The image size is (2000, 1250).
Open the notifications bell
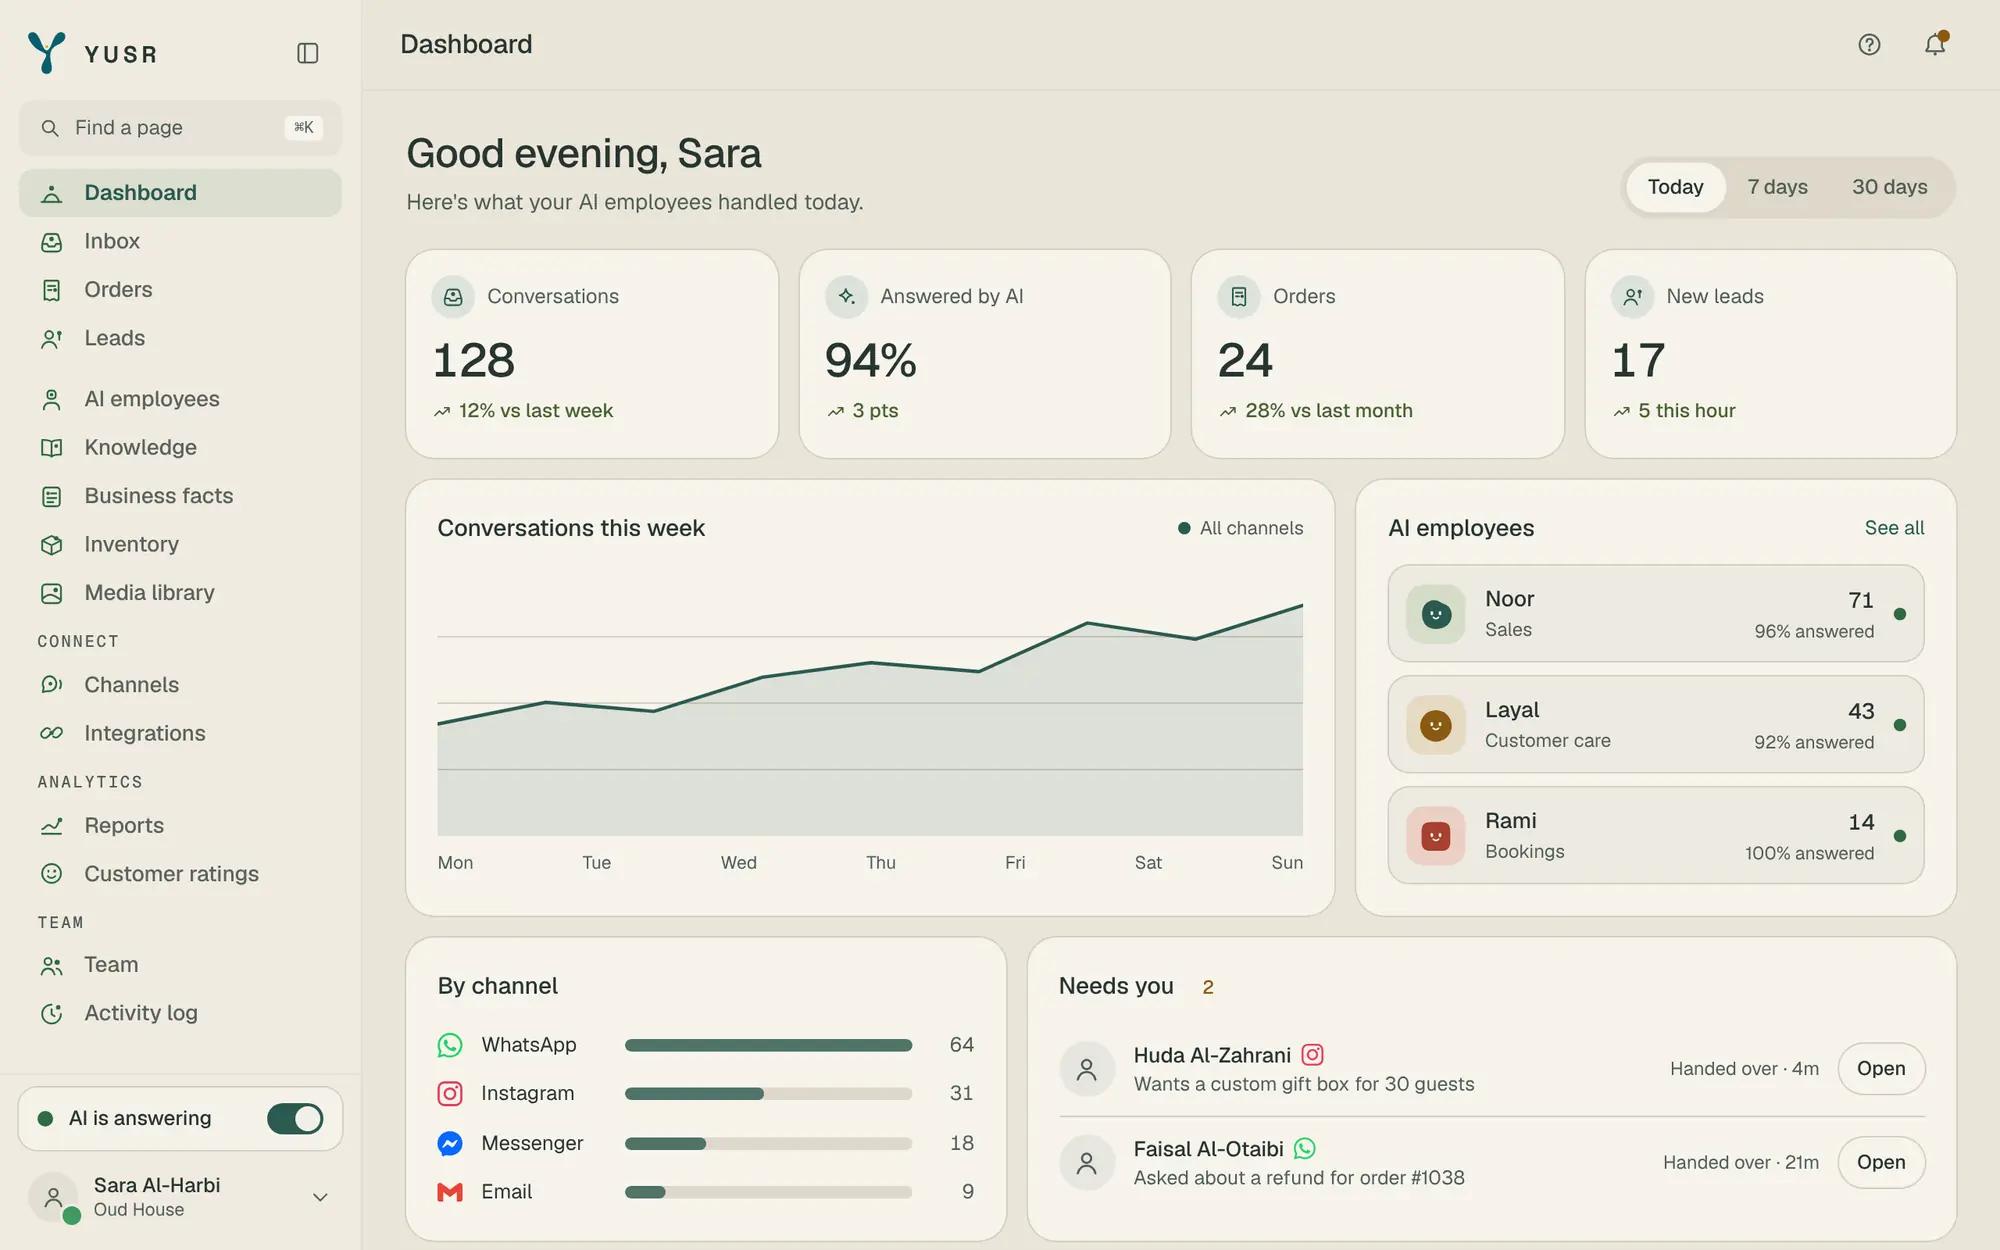coord(1935,45)
